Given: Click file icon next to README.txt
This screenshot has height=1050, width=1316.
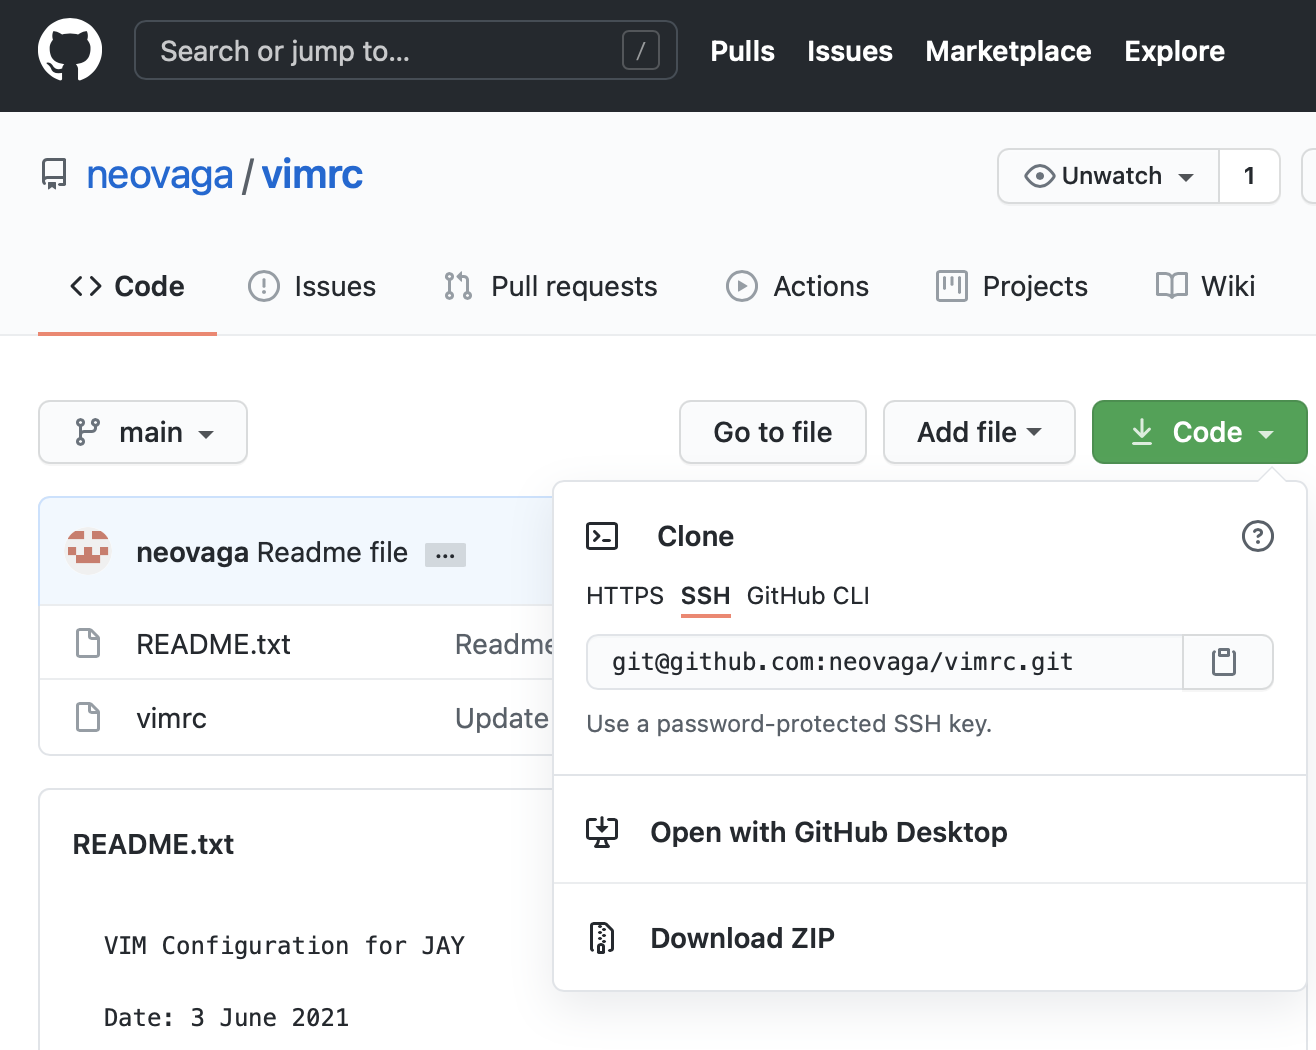Looking at the screenshot, I should 88,643.
